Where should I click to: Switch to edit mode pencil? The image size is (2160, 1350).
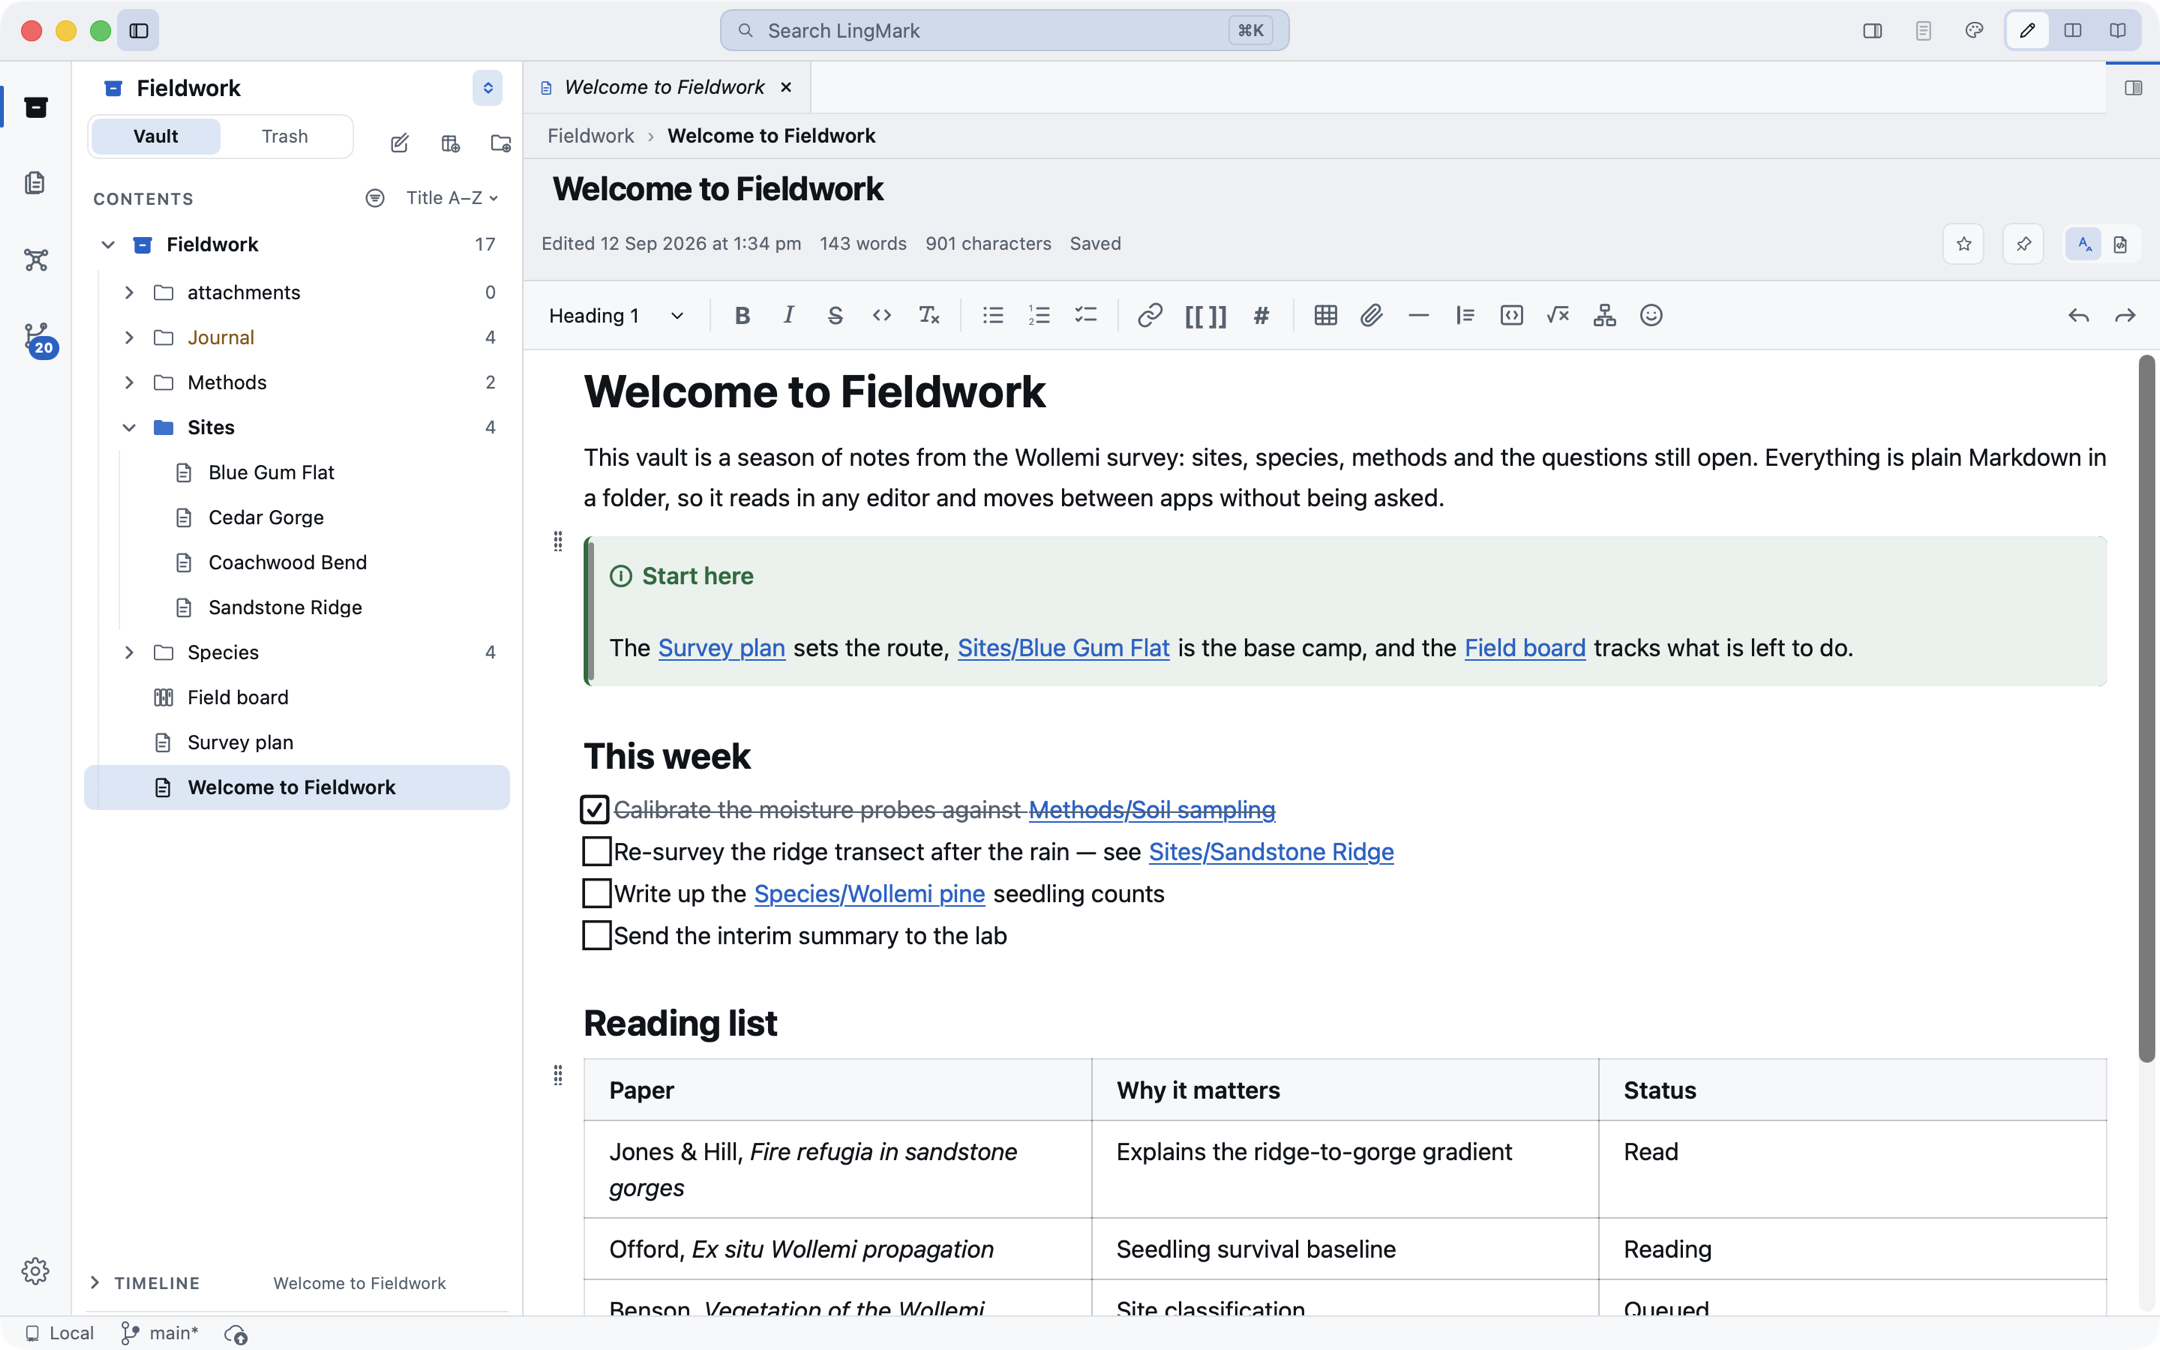click(2028, 30)
